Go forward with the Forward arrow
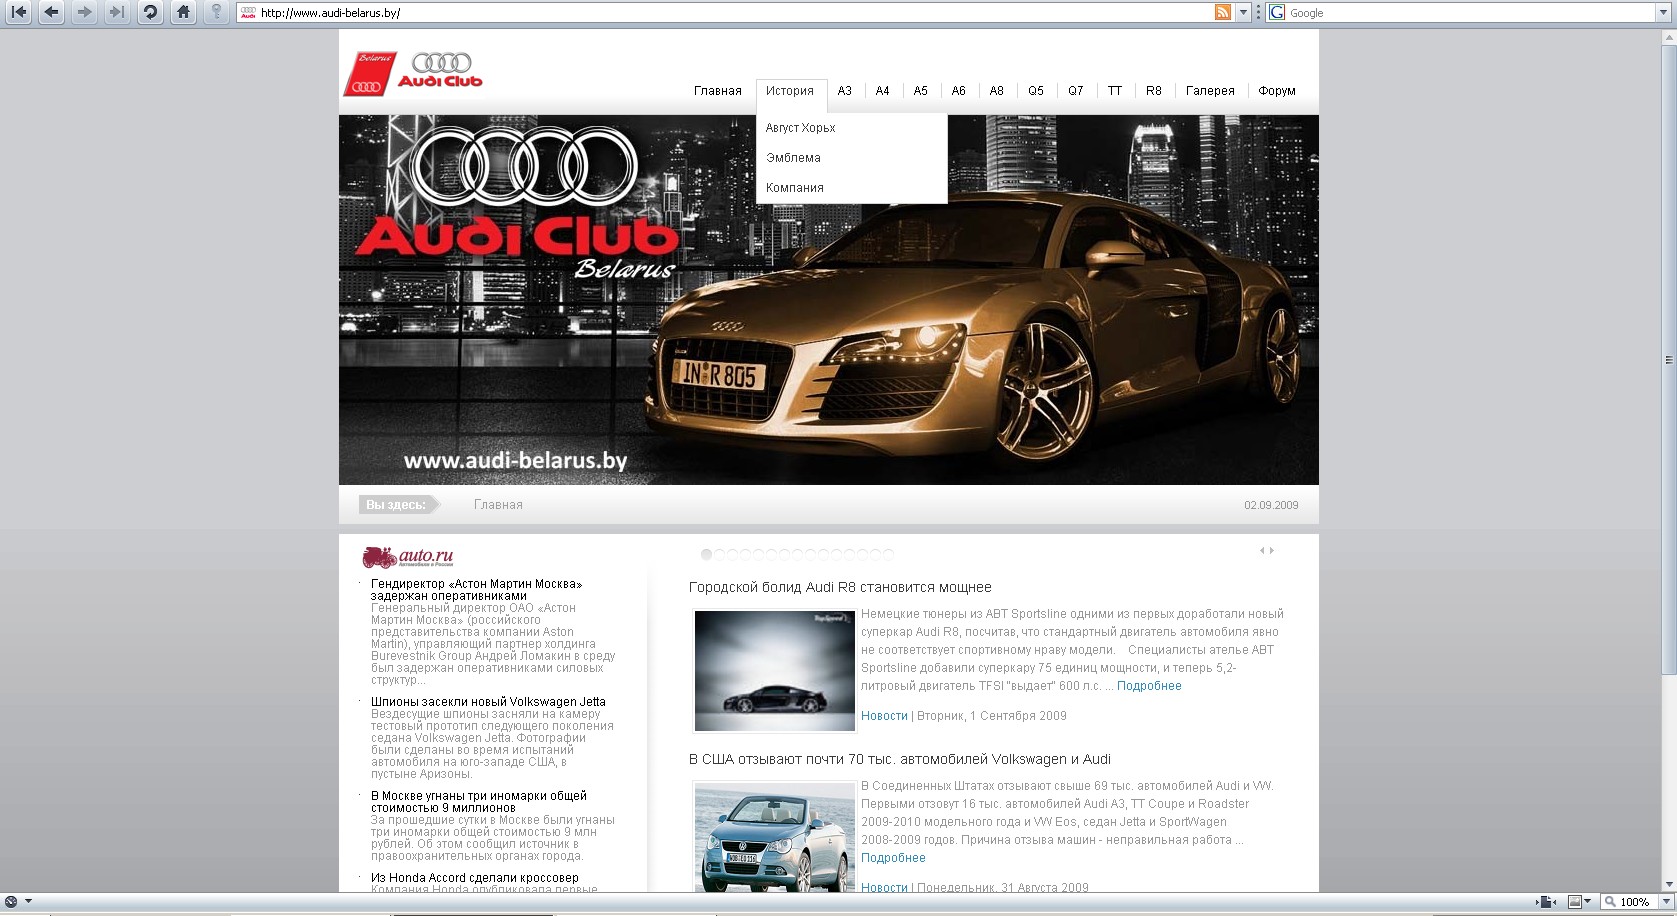Viewport: 1677px width, 916px height. (85, 12)
